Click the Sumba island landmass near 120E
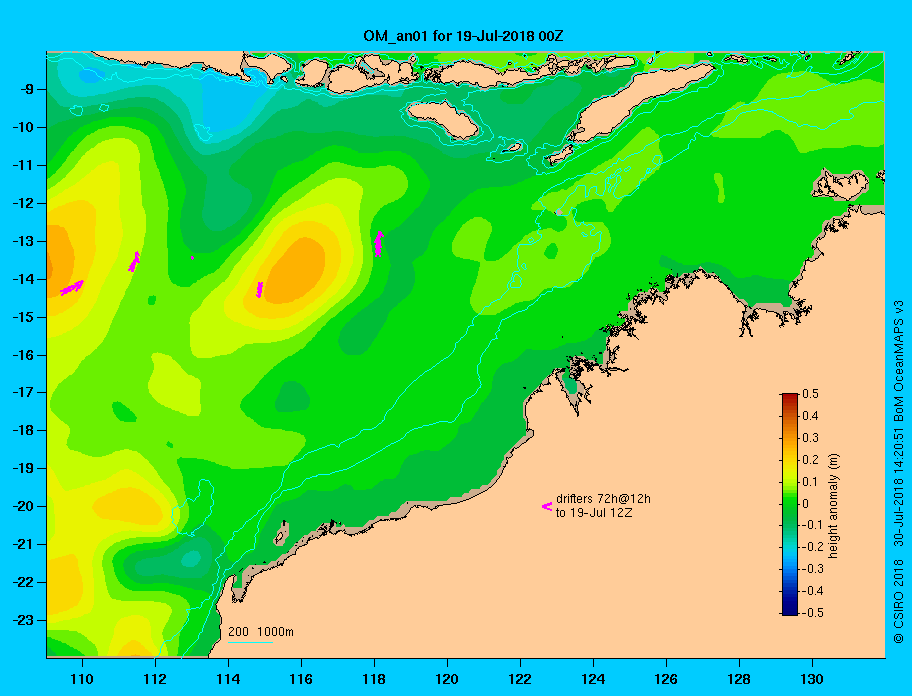This screenshot has height=696, width=912. [x=443, y=120]
